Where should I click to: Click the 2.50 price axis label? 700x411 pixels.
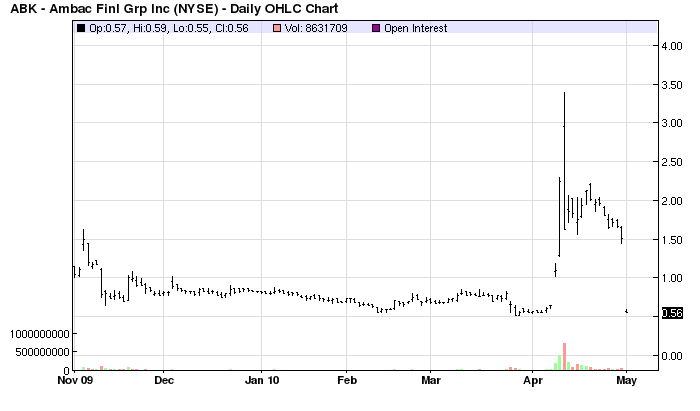tap(672, 162)
